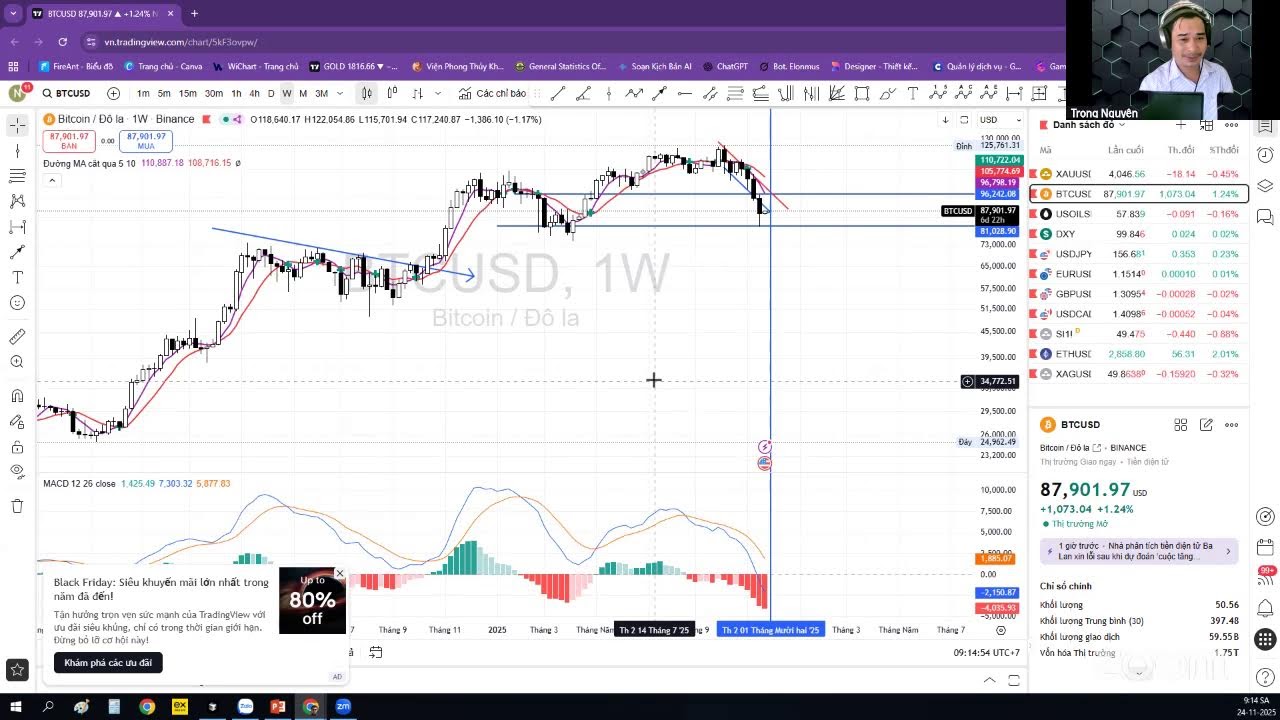Image resolution: width=1280 pixels, height=720 pixels.
Task: Select the 4h timeframe
Action: 254,93
